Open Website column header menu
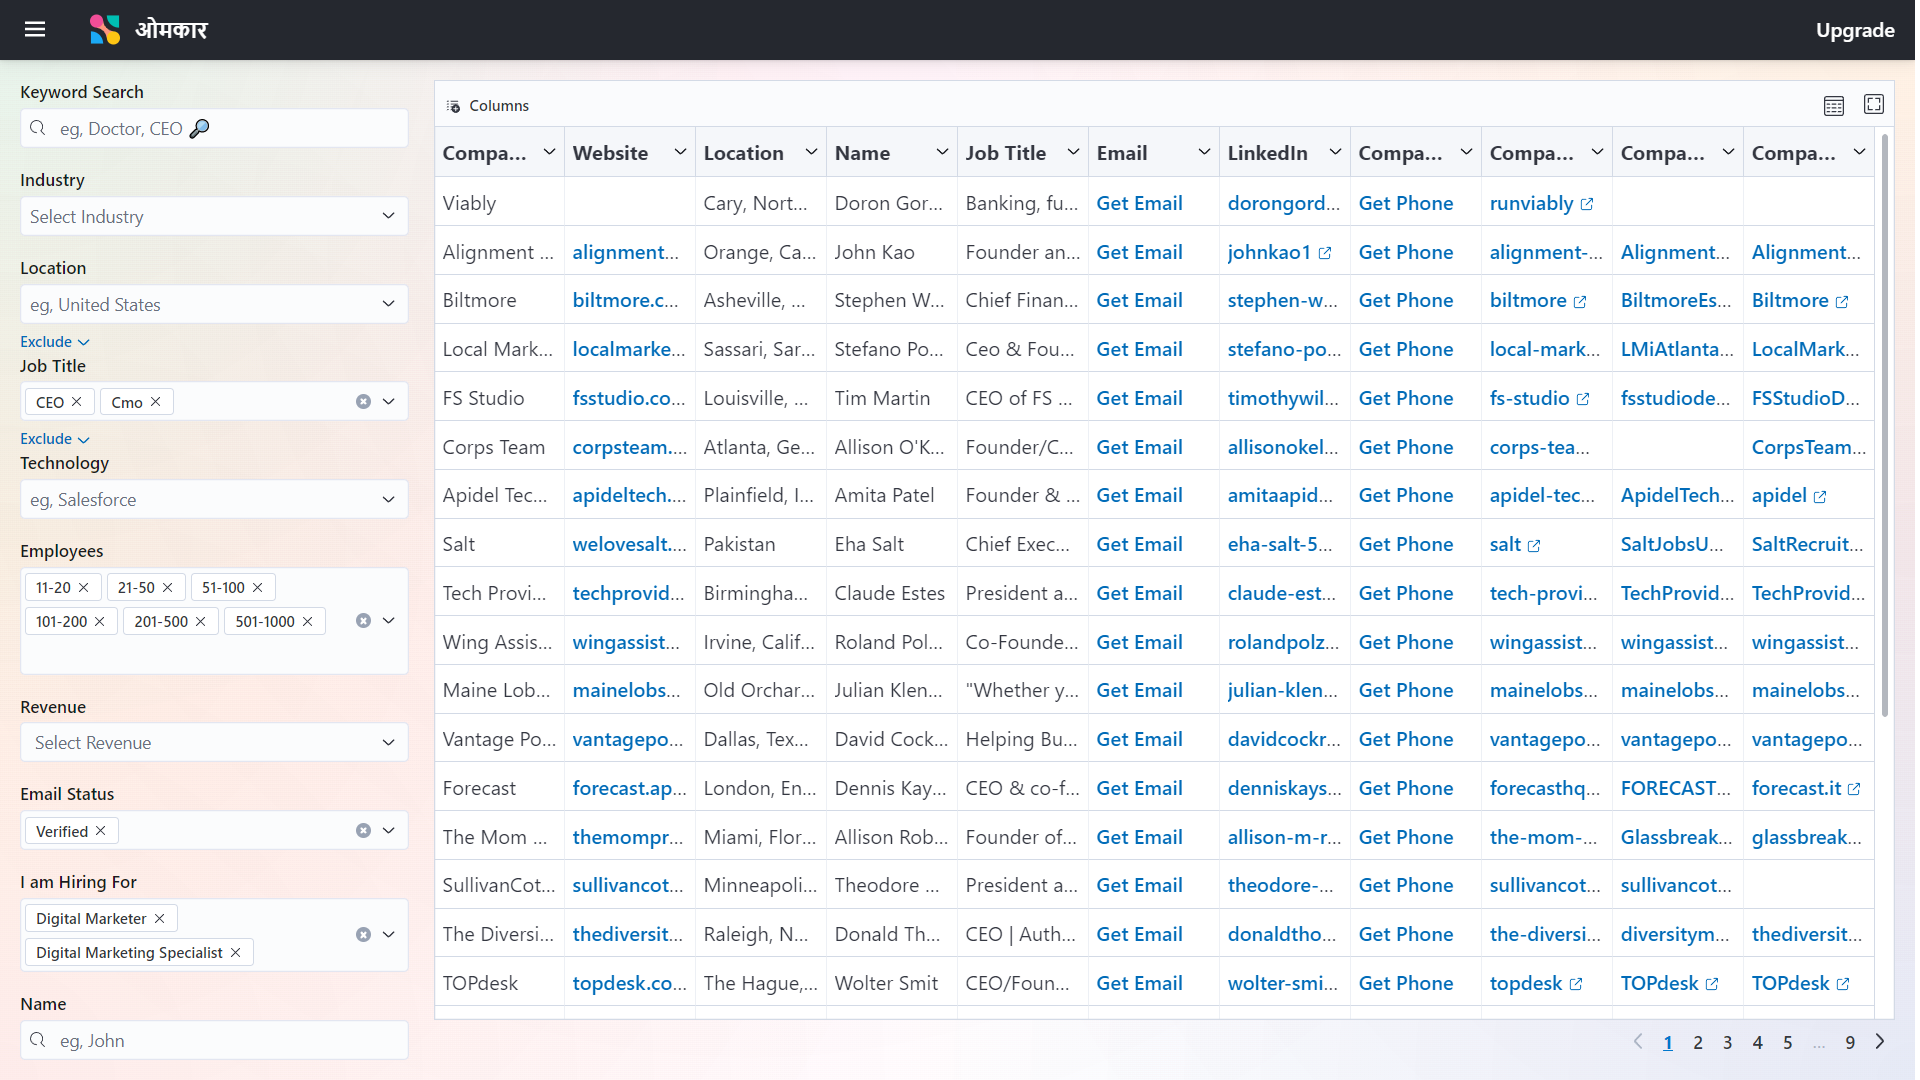 coord(680,152)
